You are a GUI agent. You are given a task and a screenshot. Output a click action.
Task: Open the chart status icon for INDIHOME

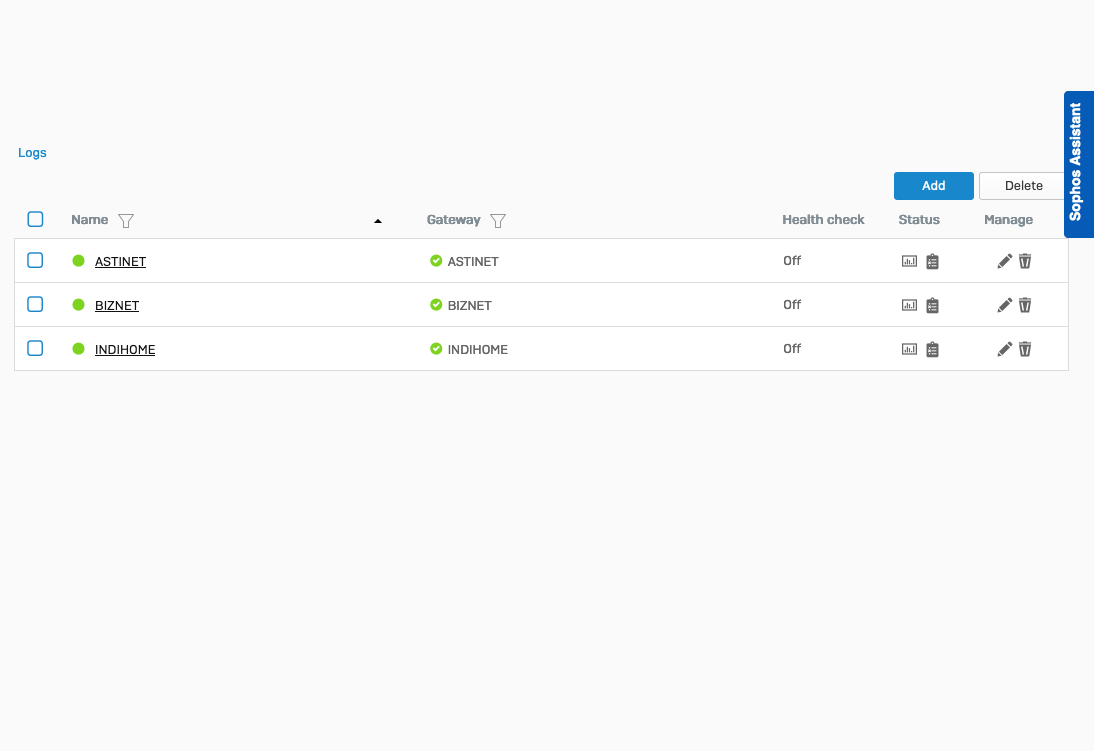click(909, 349)
